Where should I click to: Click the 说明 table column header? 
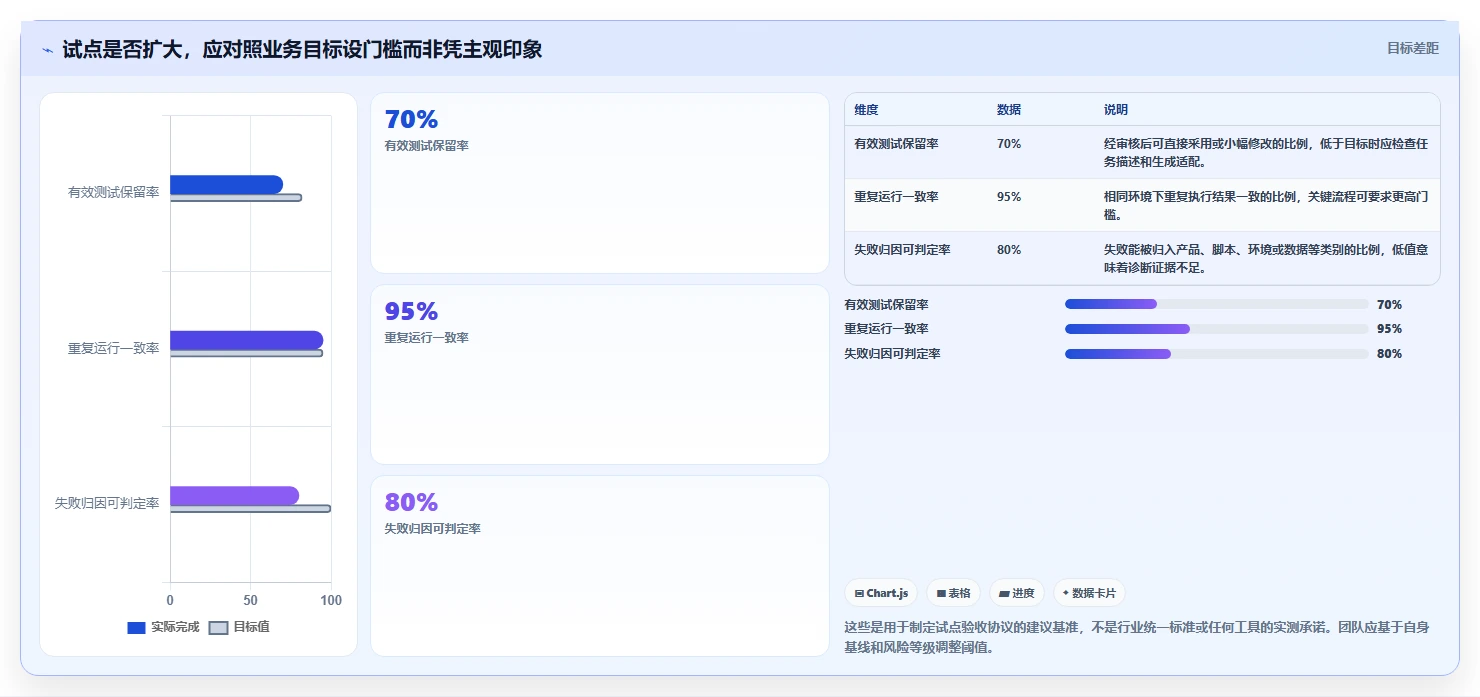[x=1116, y=110]
